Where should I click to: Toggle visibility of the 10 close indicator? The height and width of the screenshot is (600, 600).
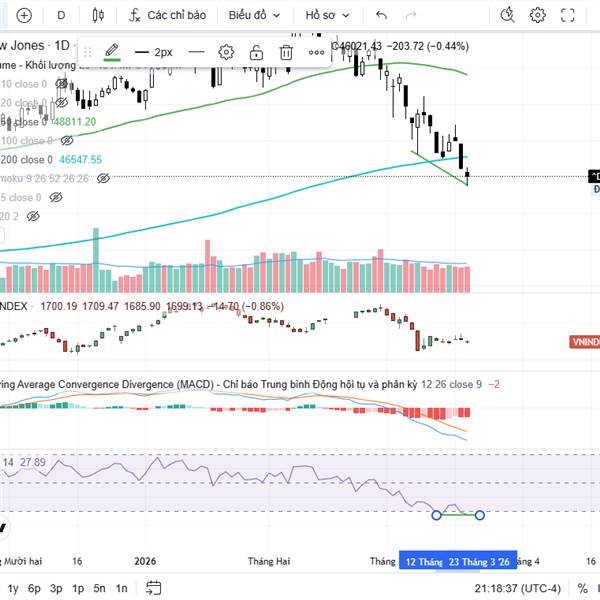[x=62, y=83]
